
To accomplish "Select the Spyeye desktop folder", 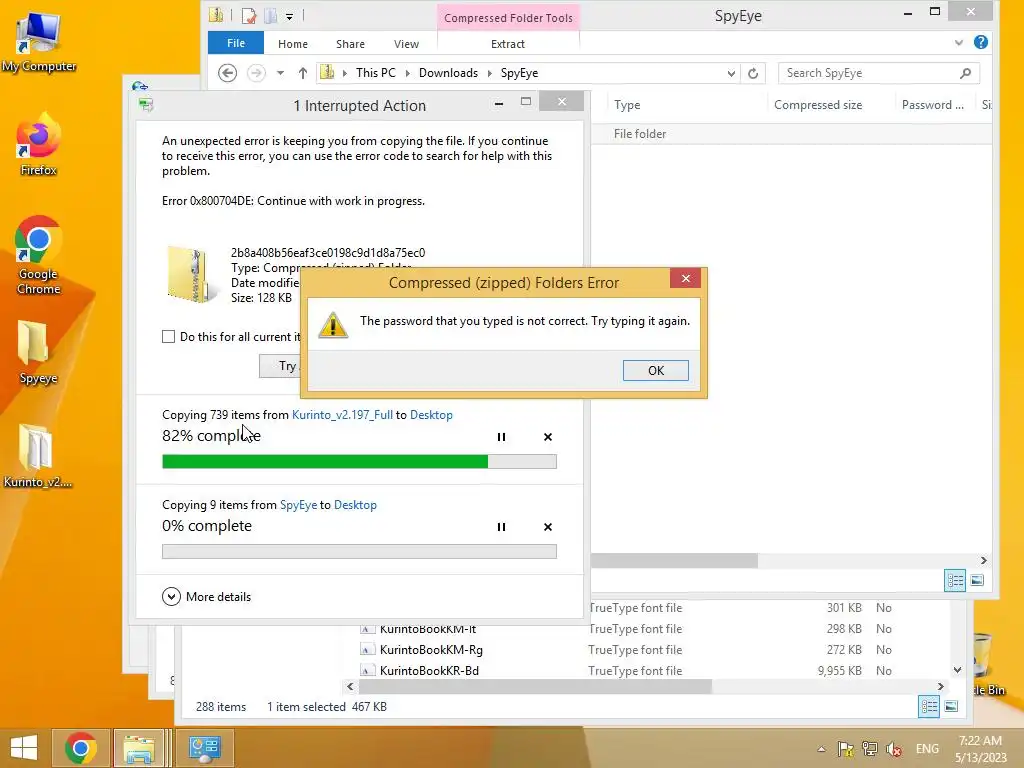I will point(38,353).
